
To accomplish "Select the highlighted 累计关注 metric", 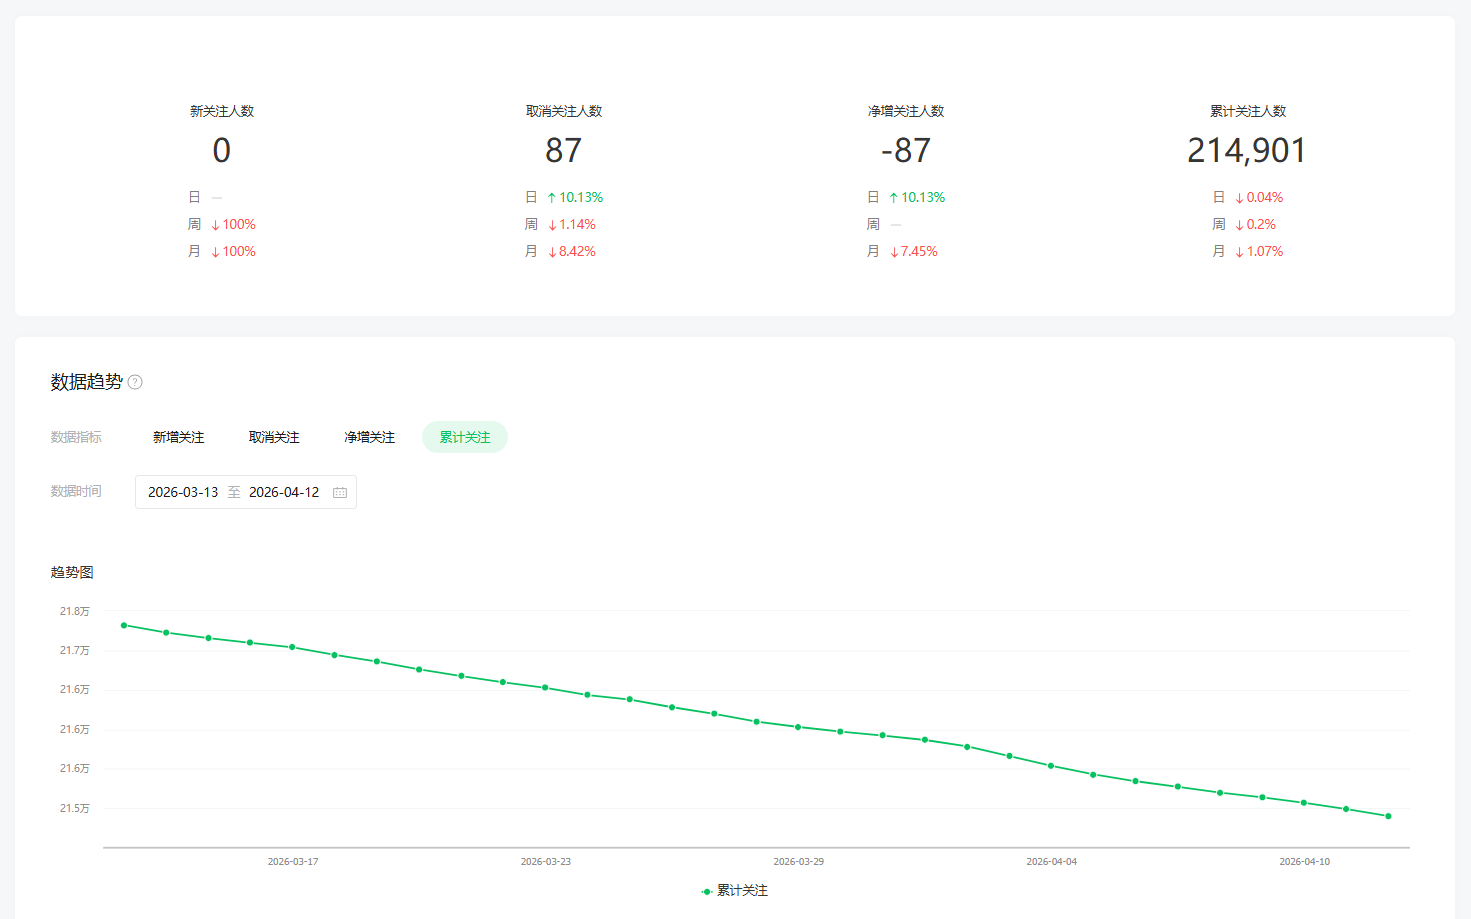I will coord(465,437).
